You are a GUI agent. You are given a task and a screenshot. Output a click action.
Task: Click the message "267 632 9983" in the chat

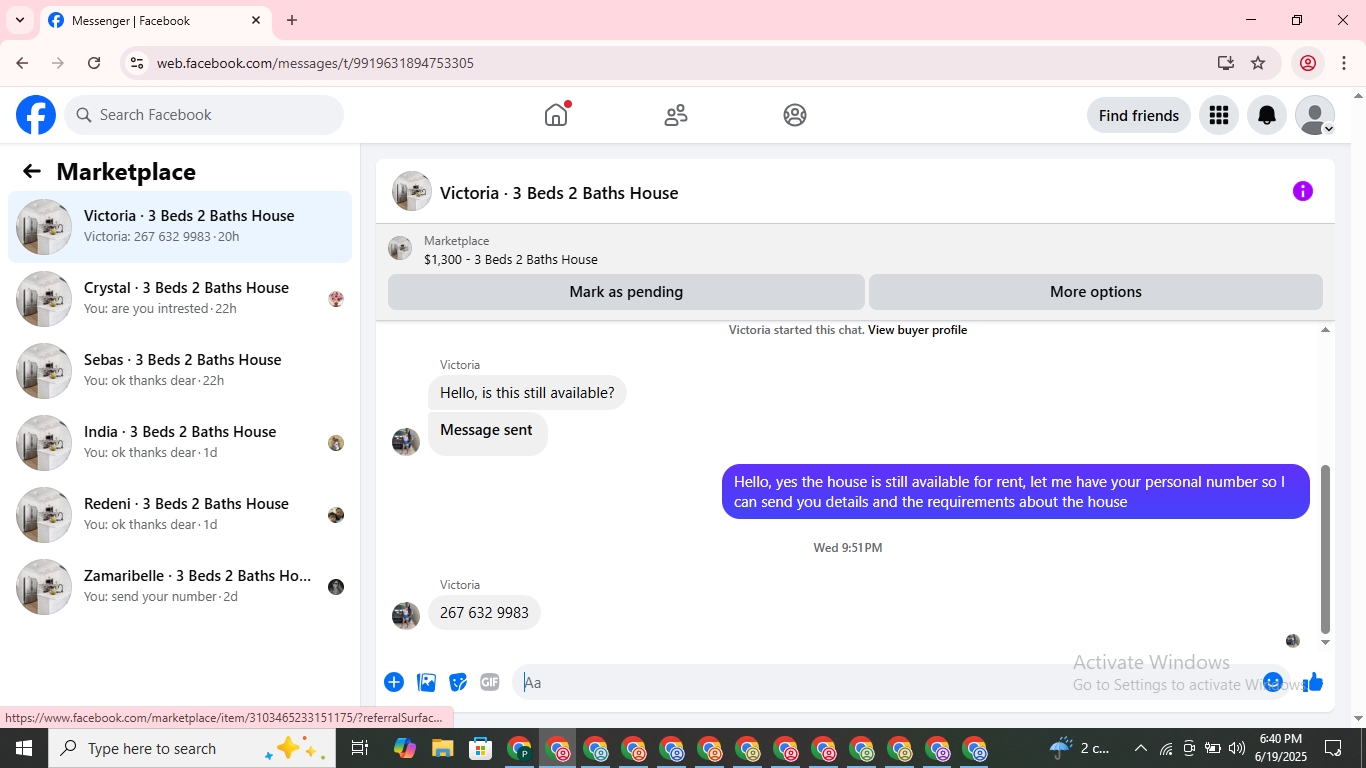[484, 613]
